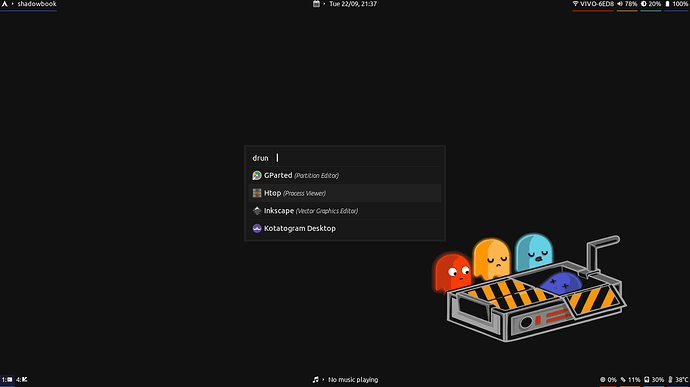Click the music note icon
690x387 pixels.
click(x=316, y=379)
